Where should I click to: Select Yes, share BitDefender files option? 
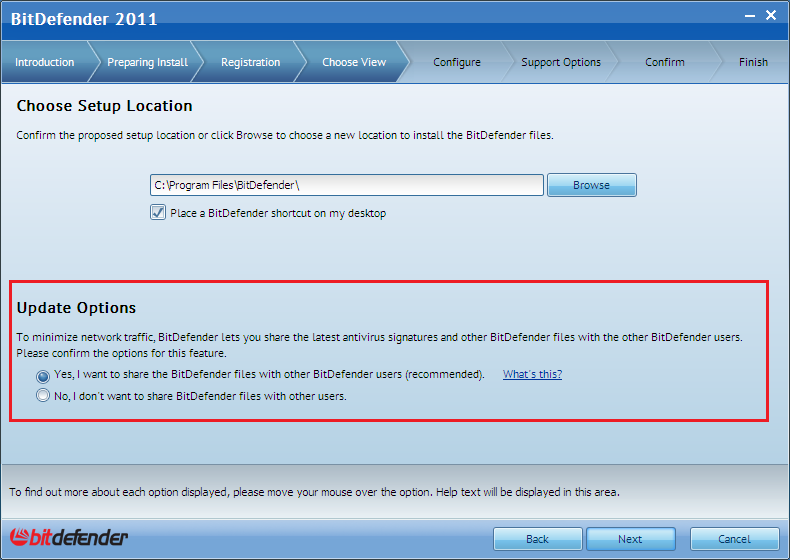43,376
